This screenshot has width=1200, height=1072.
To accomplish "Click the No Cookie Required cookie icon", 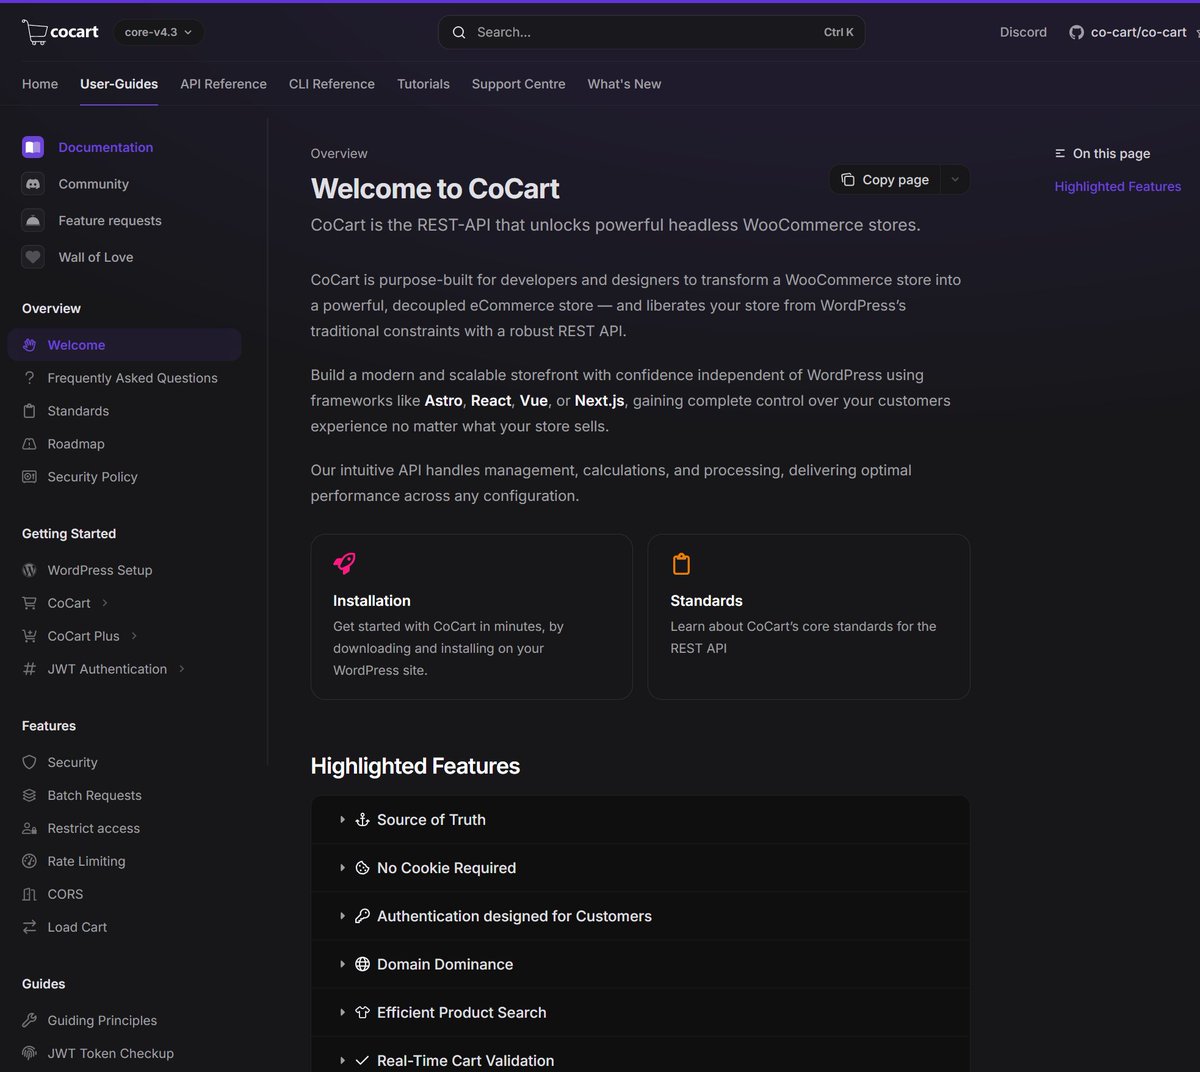I will tap(362, 868).
